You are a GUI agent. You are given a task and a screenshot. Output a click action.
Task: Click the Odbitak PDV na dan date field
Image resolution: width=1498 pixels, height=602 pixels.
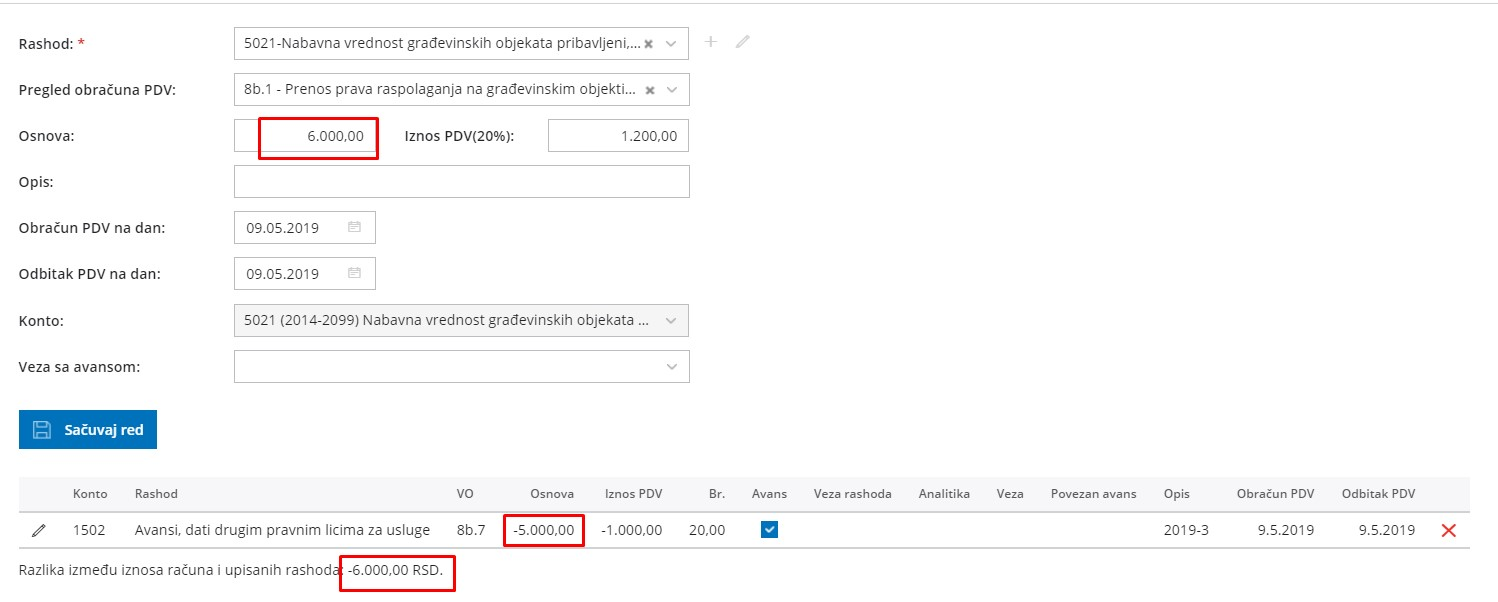coord(305,274)
